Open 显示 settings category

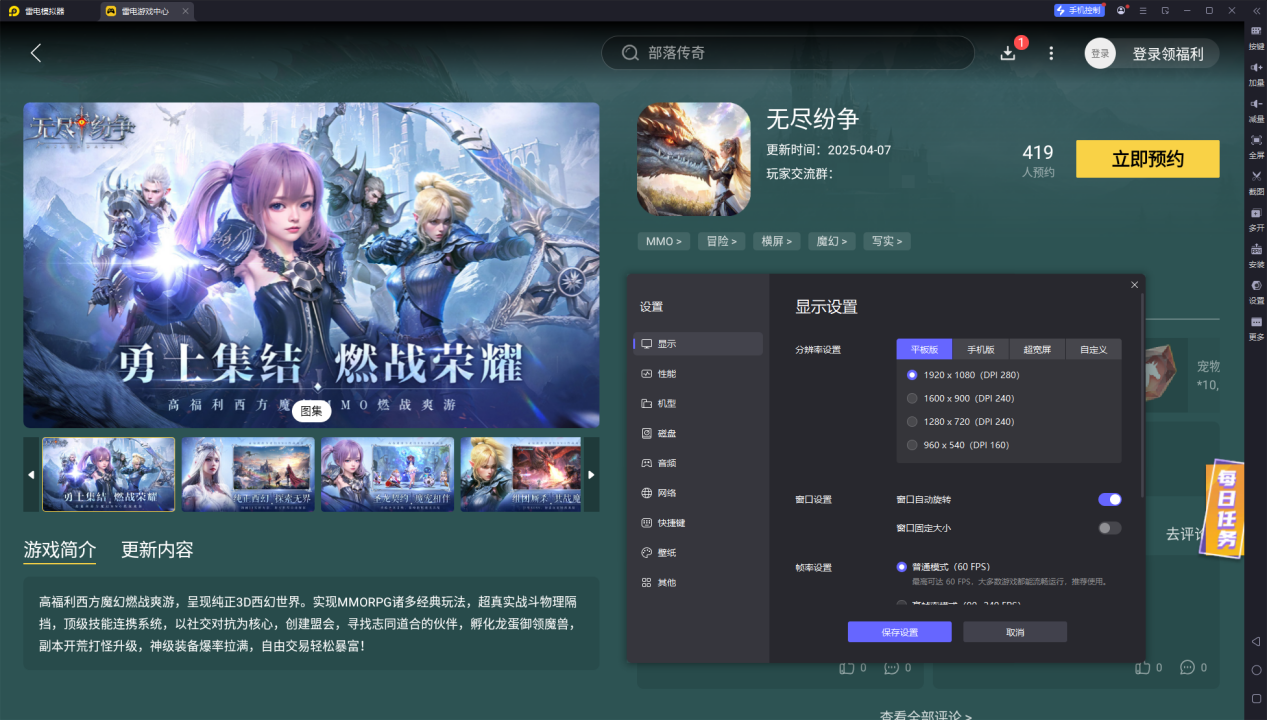click(699, 344)
